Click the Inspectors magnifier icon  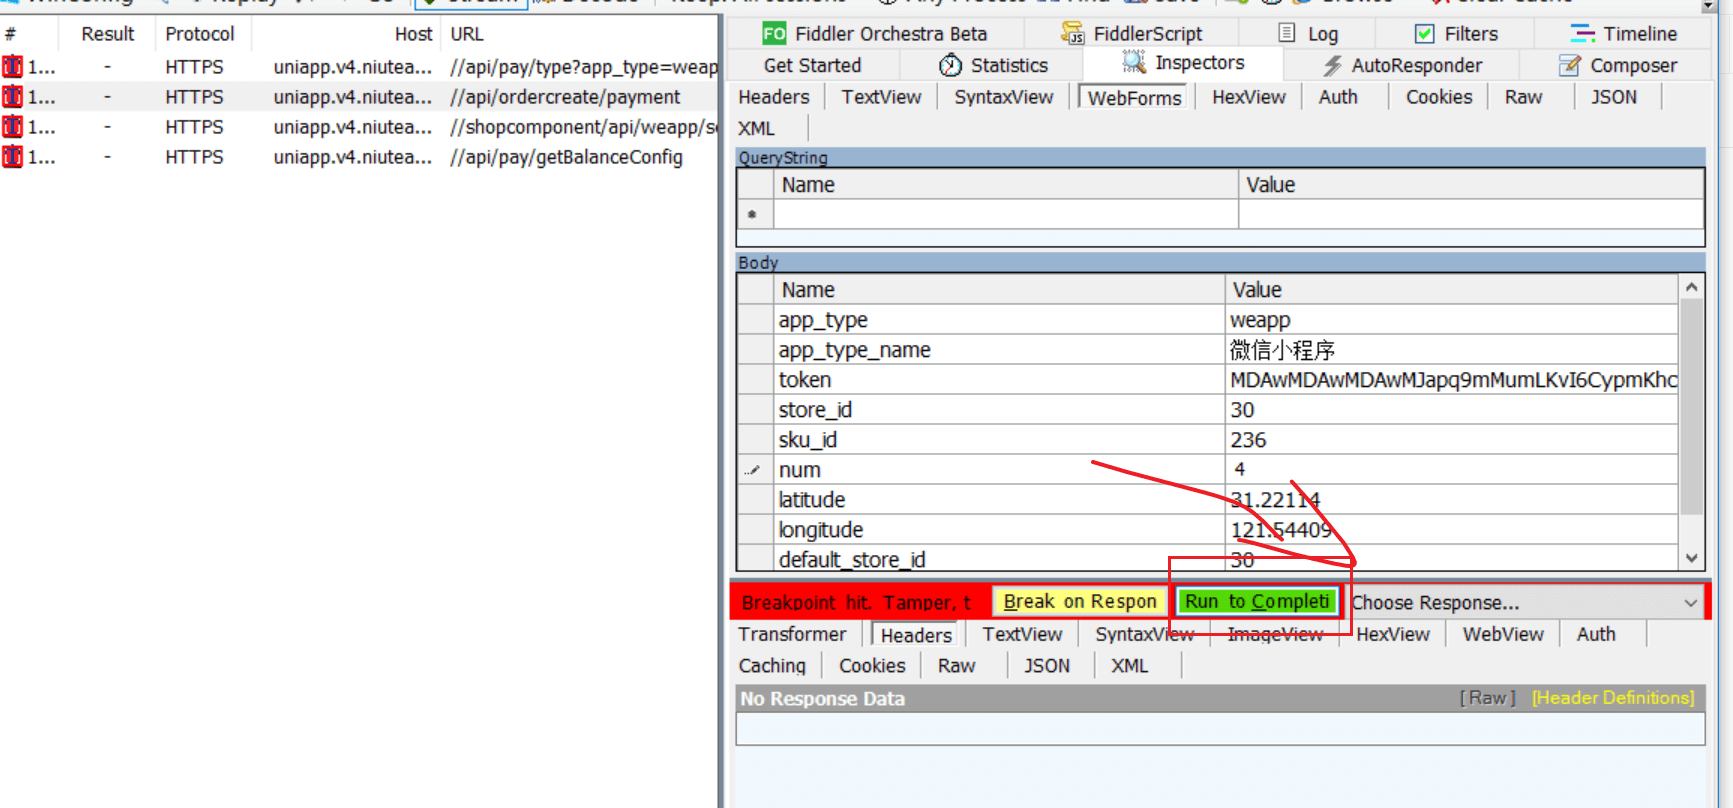click(x=1133, y=63)
